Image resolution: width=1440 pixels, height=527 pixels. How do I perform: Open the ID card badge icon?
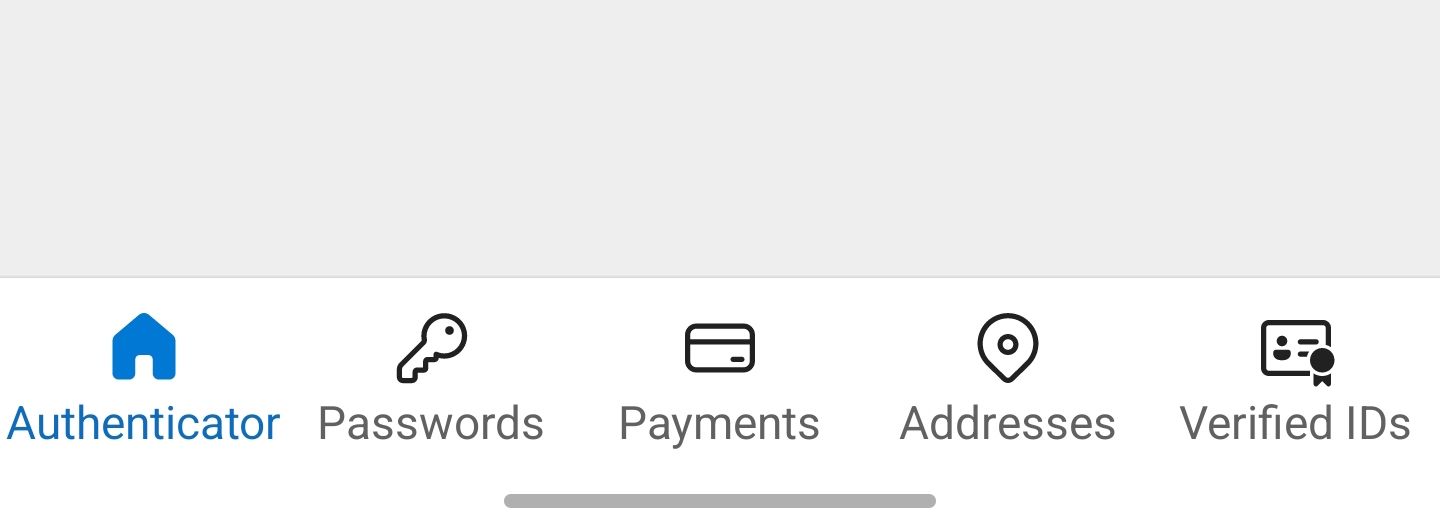tap(1297, 352)
